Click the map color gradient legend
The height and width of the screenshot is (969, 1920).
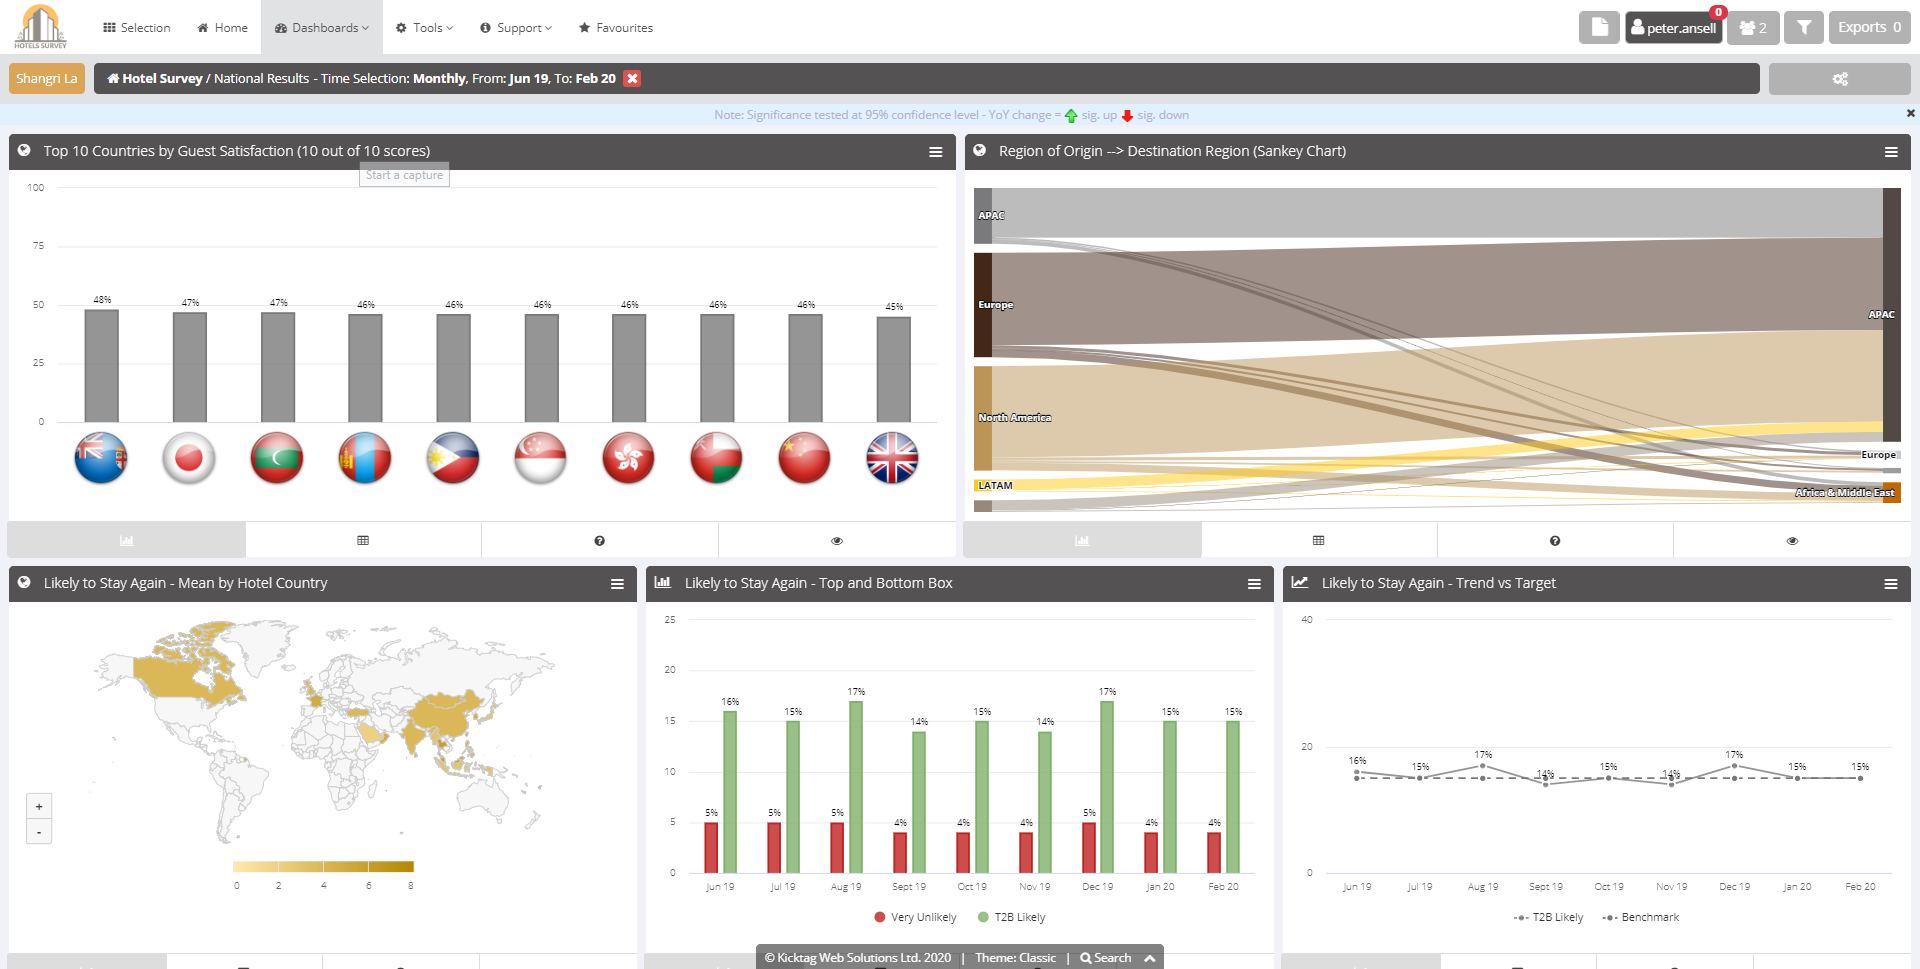click(x=323, y=867)
